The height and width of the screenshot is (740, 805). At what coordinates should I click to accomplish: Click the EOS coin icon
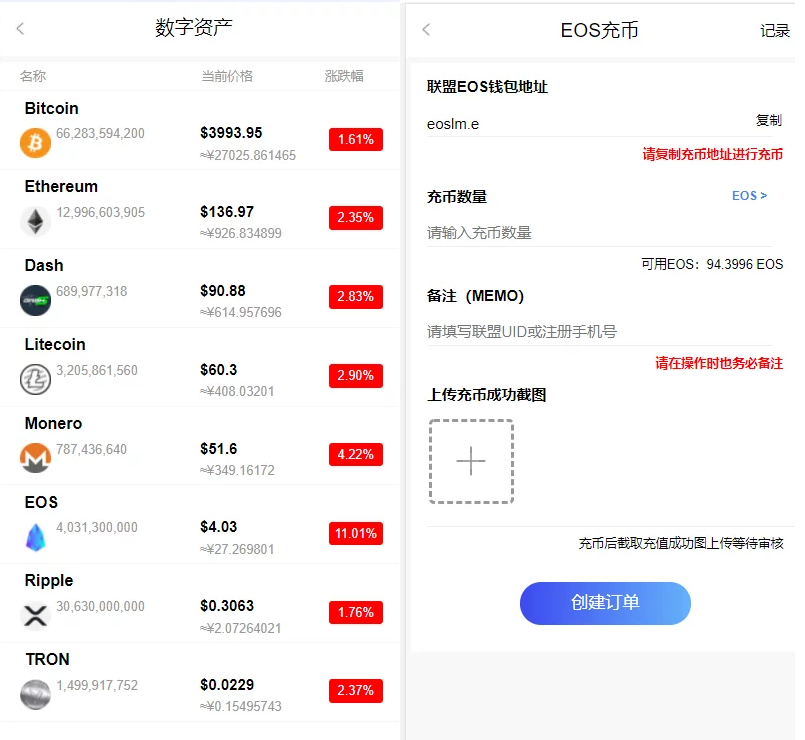35,537
